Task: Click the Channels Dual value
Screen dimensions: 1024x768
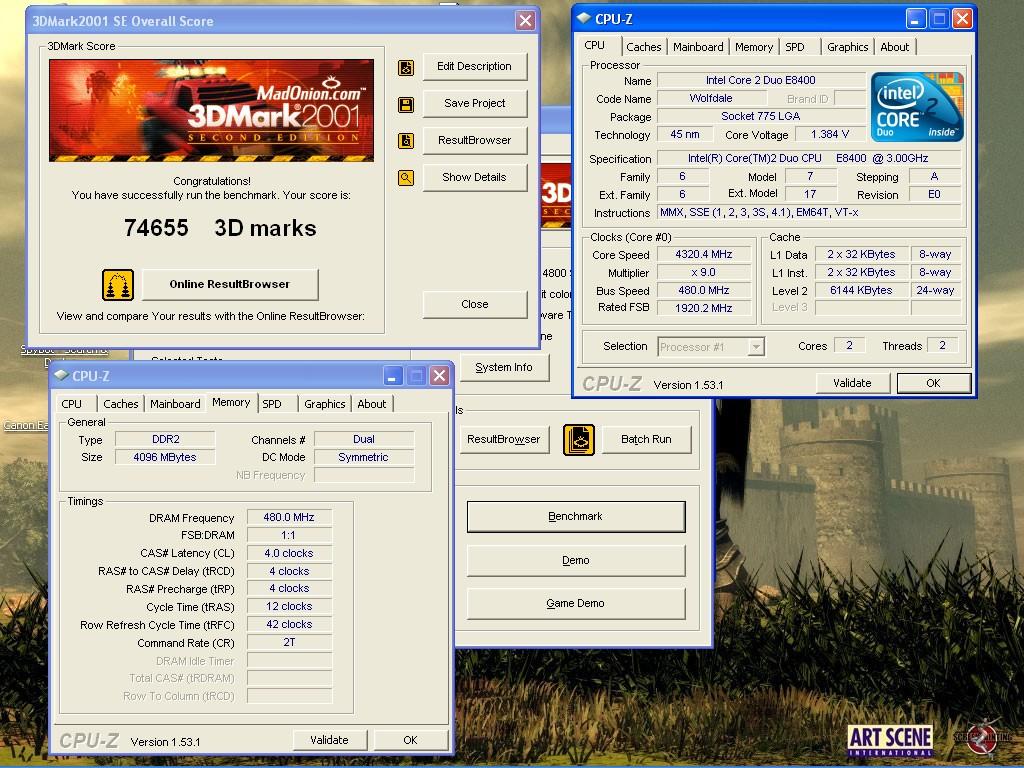Action: coord(364,440)
